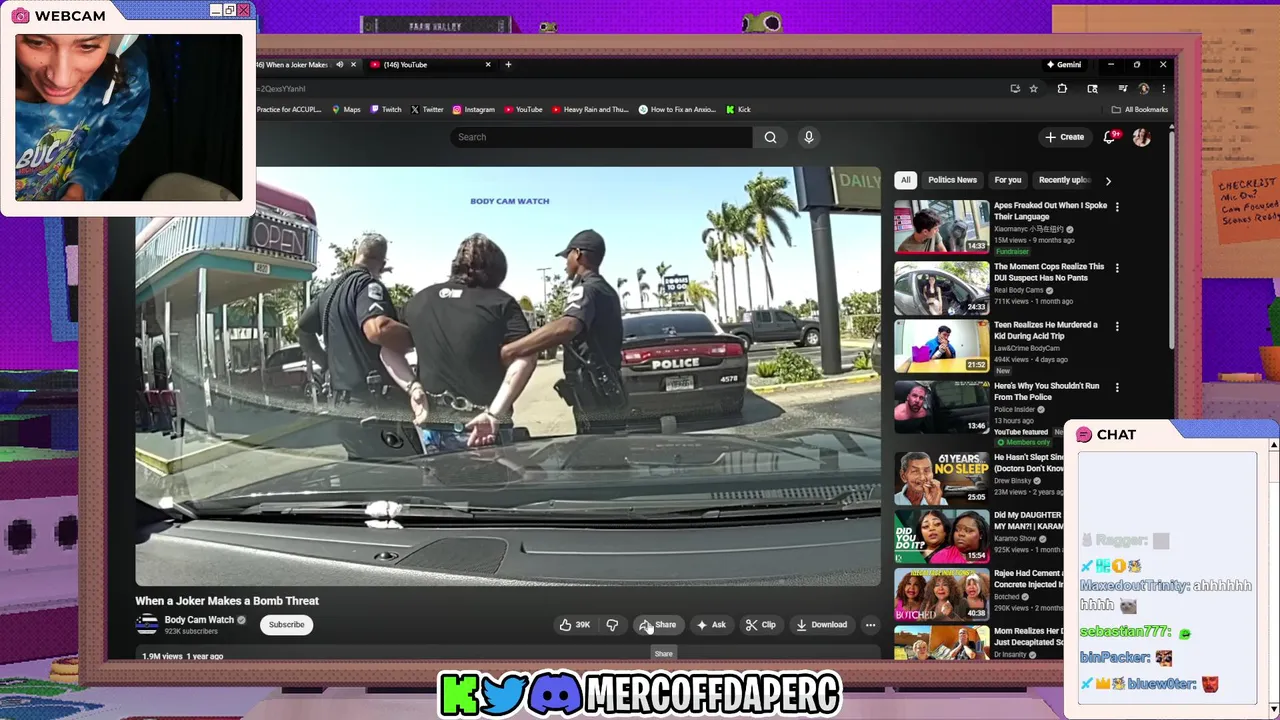Bookmark this page with star icon
Image resolution: width=1280 pixels, height=720 pixels.
pyautogui.click(x=1034, y=88)
